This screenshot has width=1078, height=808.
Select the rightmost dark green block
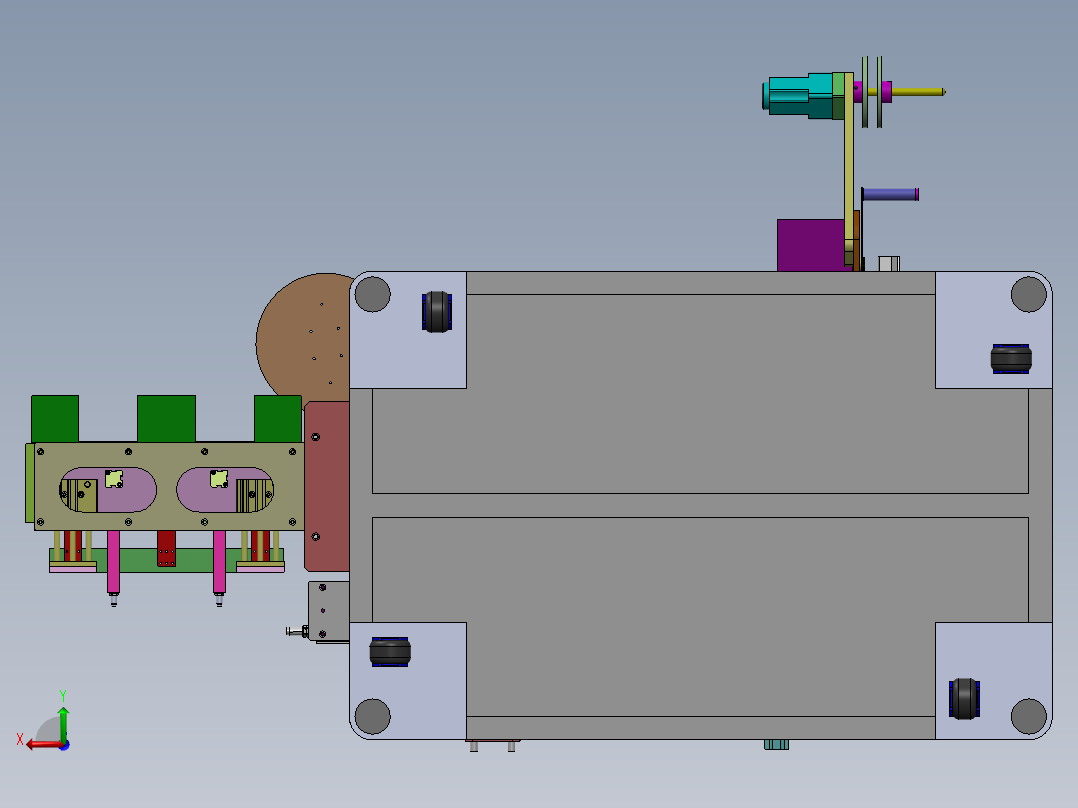click(278, 418)
